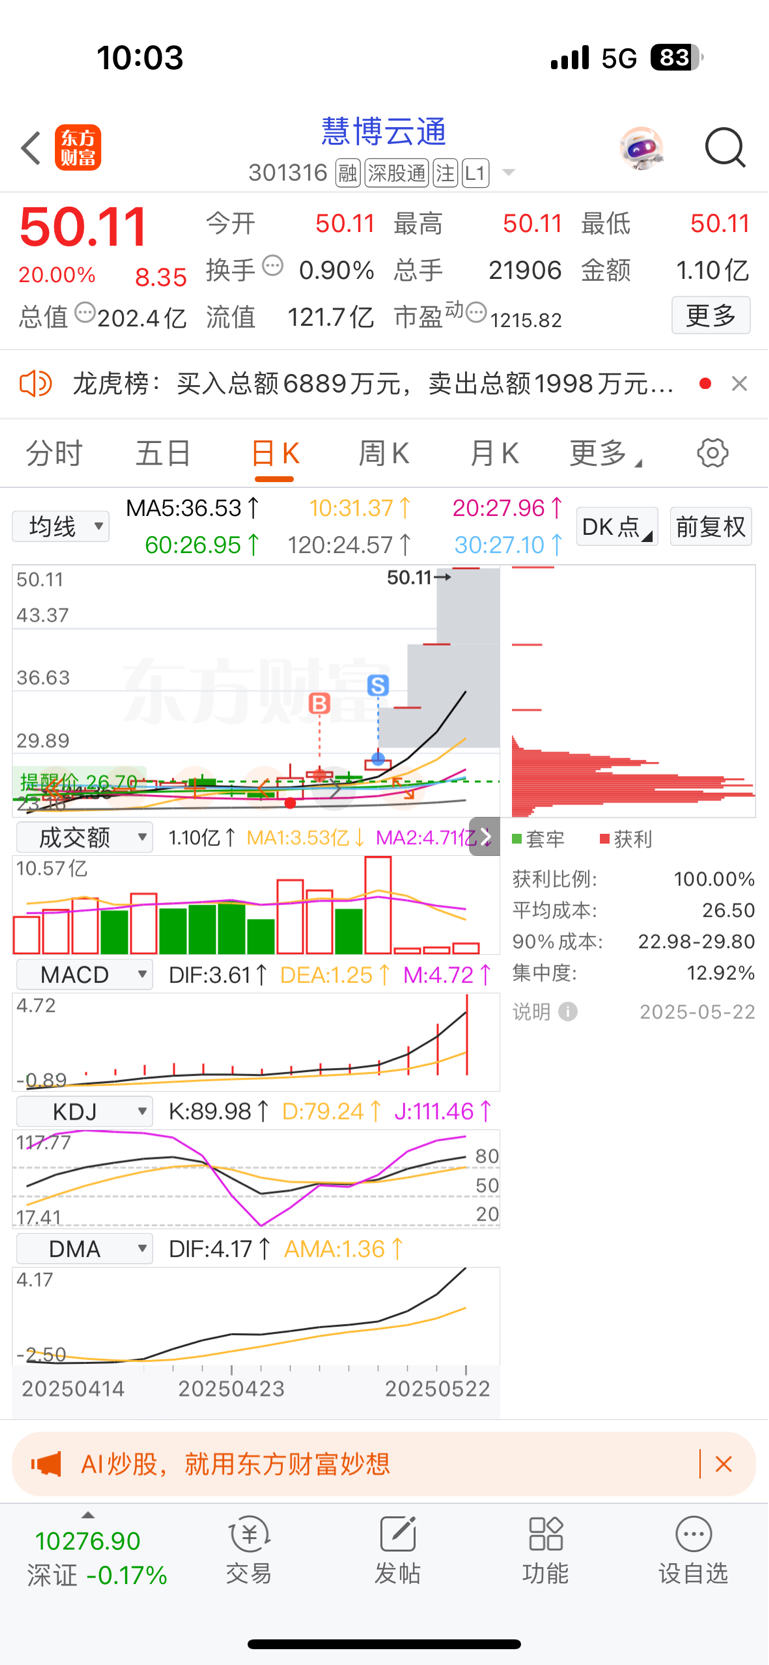Screen dimensions: 769x1665
Task: Switch to 月K tab
Action: [x=494, y=453]
